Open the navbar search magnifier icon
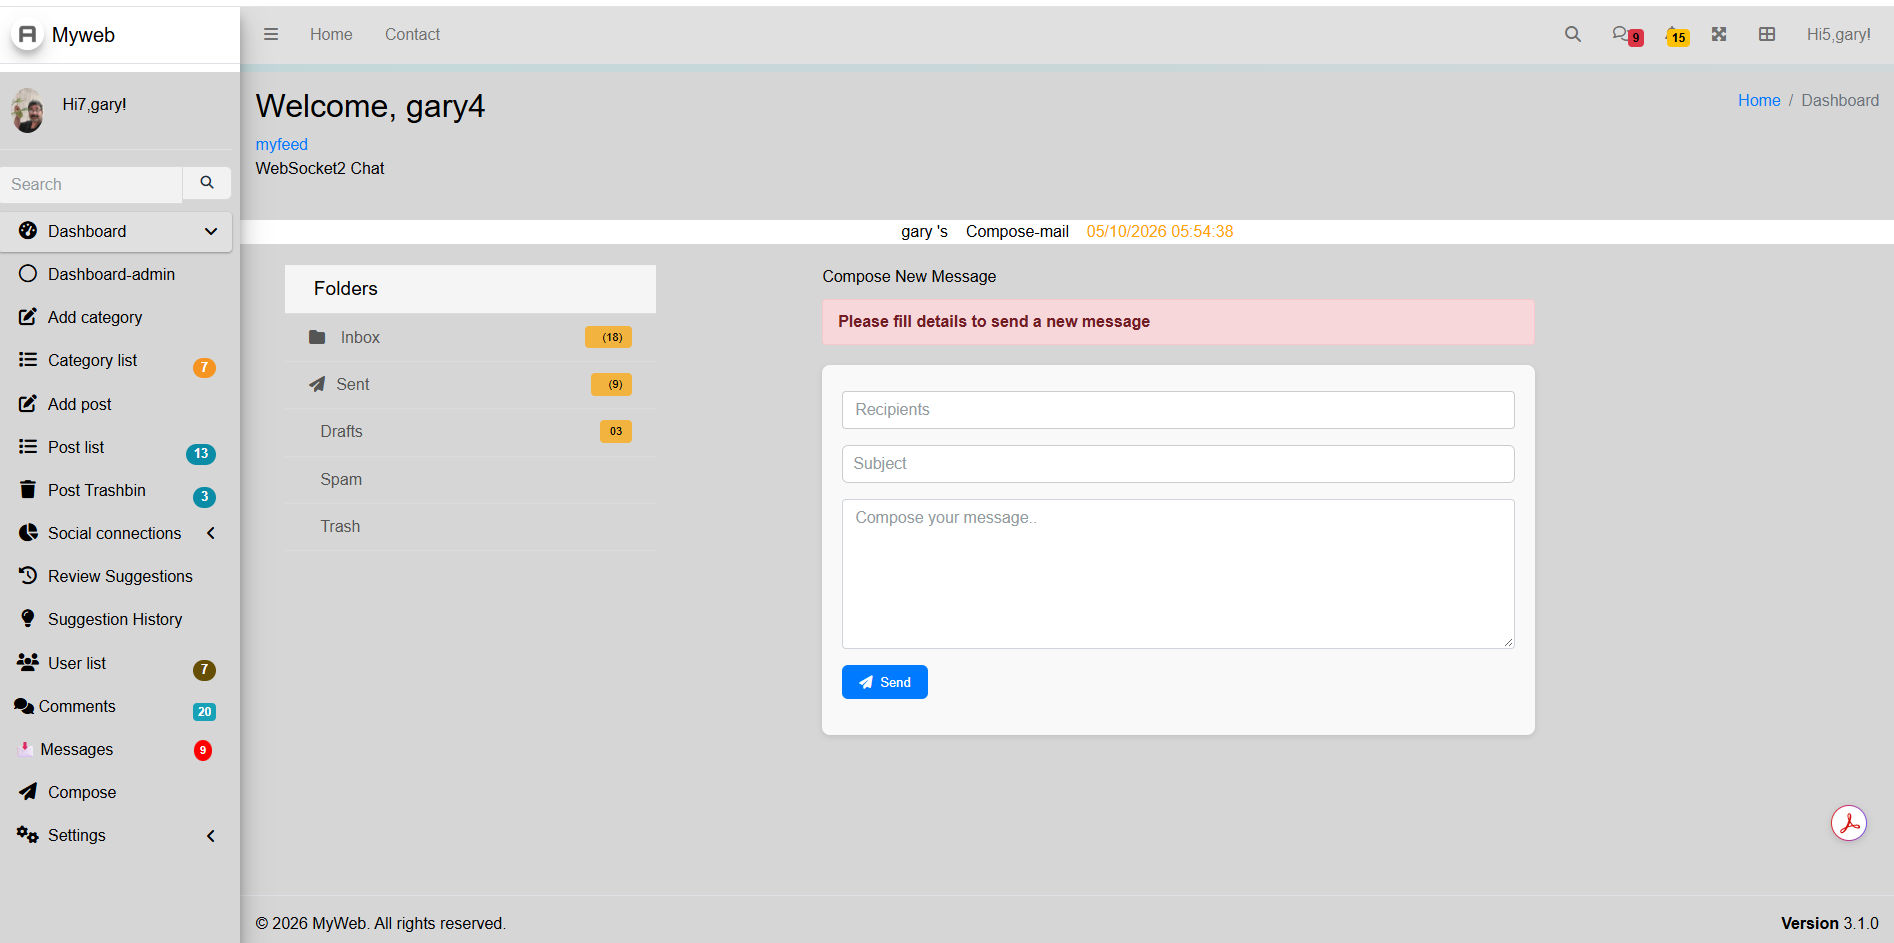 point(1573,34)
